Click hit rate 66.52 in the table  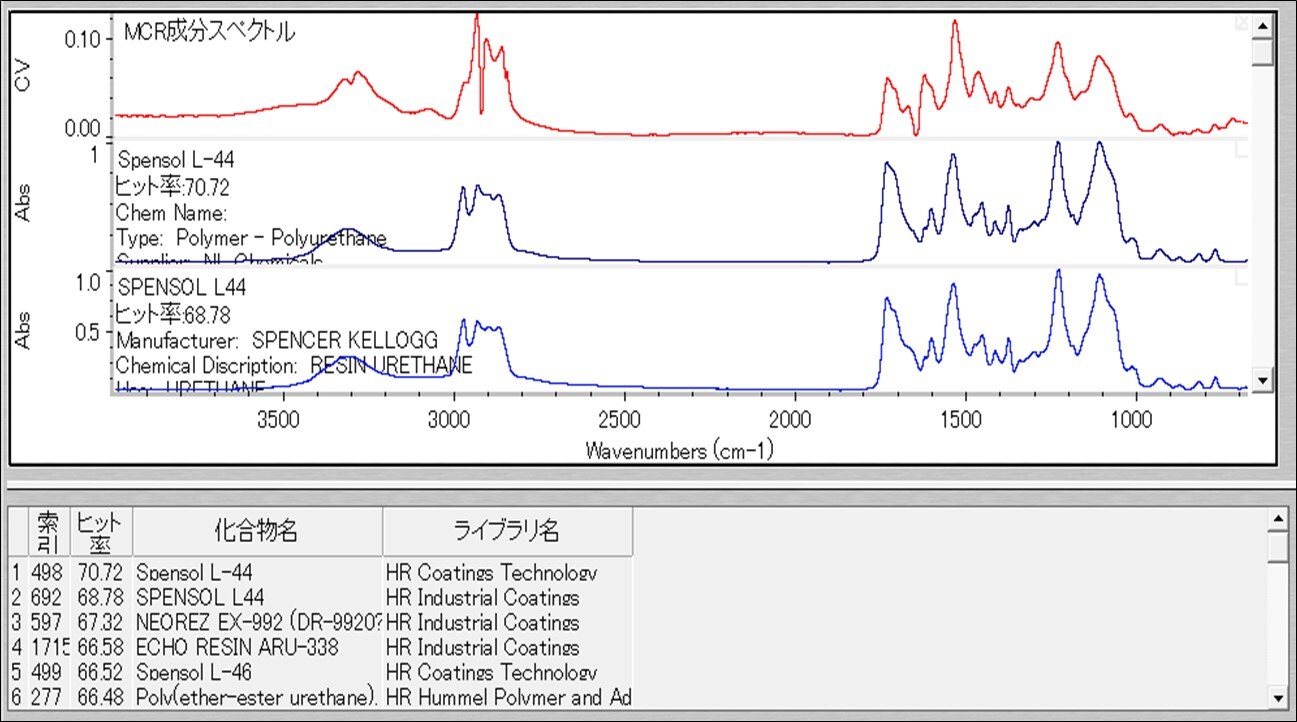[100, 673]
